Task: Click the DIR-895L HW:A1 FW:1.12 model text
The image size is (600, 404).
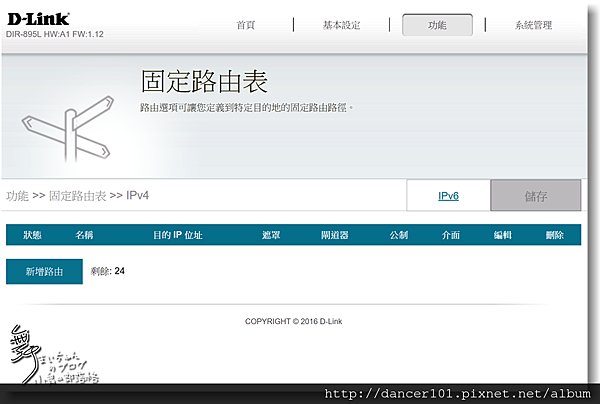Action: [x=55, y=34]
